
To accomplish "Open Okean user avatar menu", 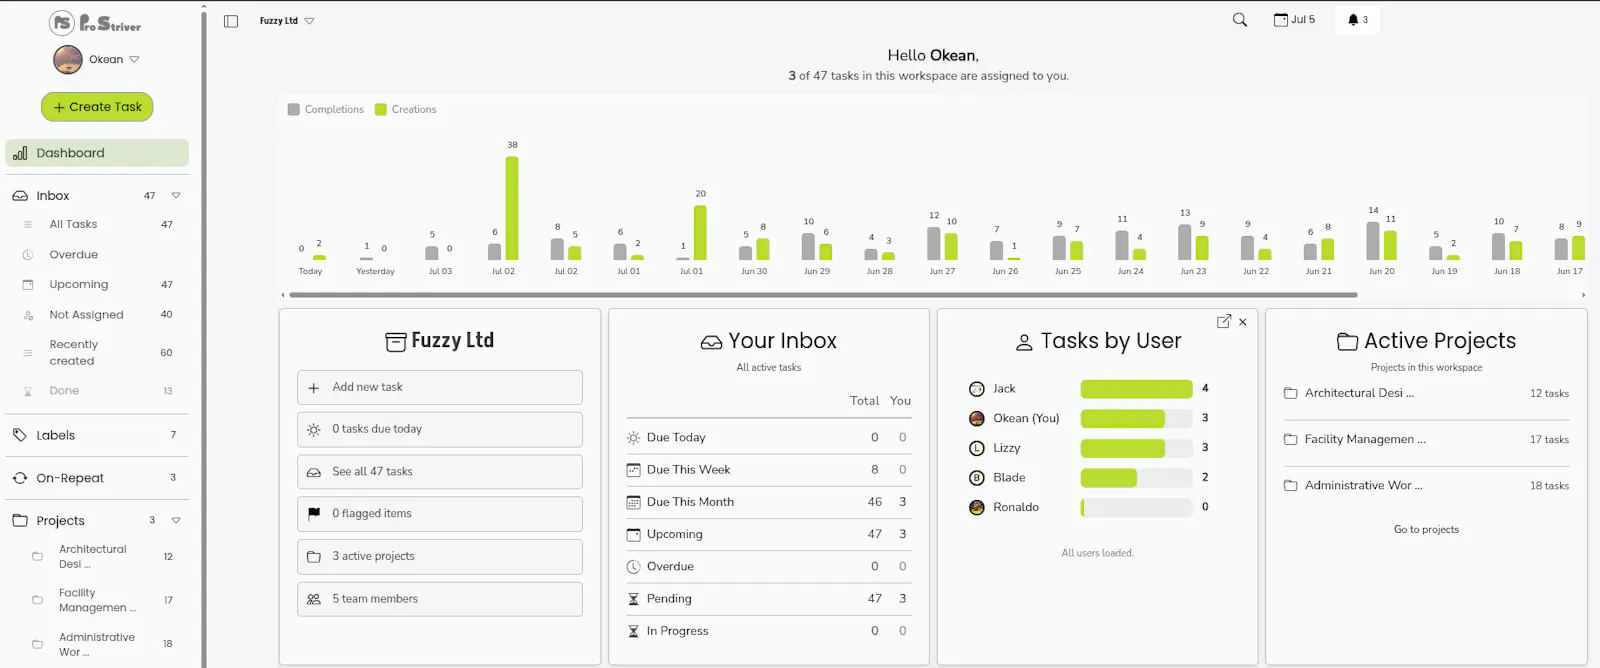I will tap(68, 60).
